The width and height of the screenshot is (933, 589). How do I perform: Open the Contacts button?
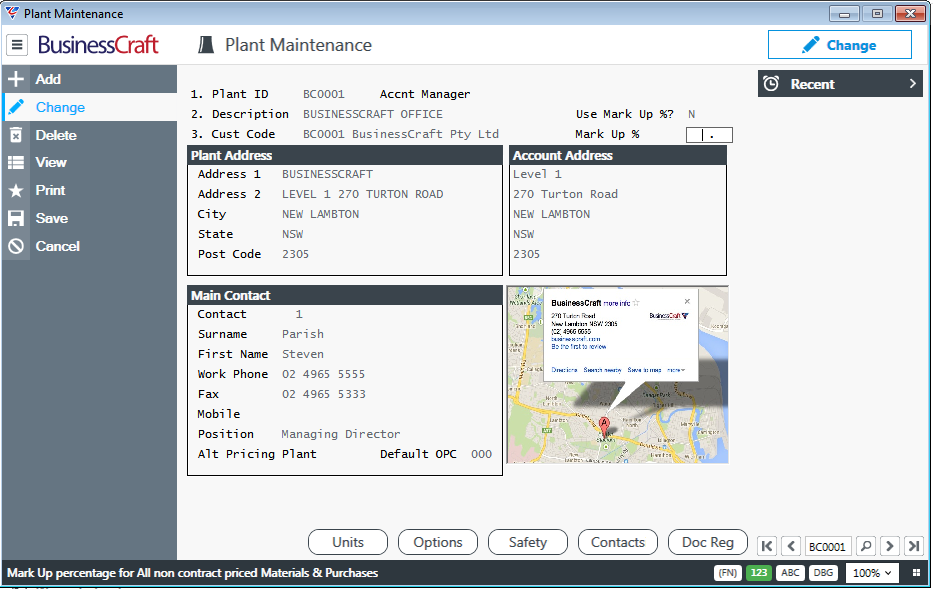(x=618, y=542)
